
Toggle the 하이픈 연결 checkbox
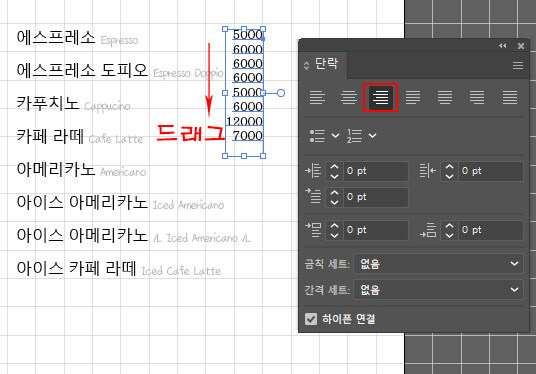(311, 319)
